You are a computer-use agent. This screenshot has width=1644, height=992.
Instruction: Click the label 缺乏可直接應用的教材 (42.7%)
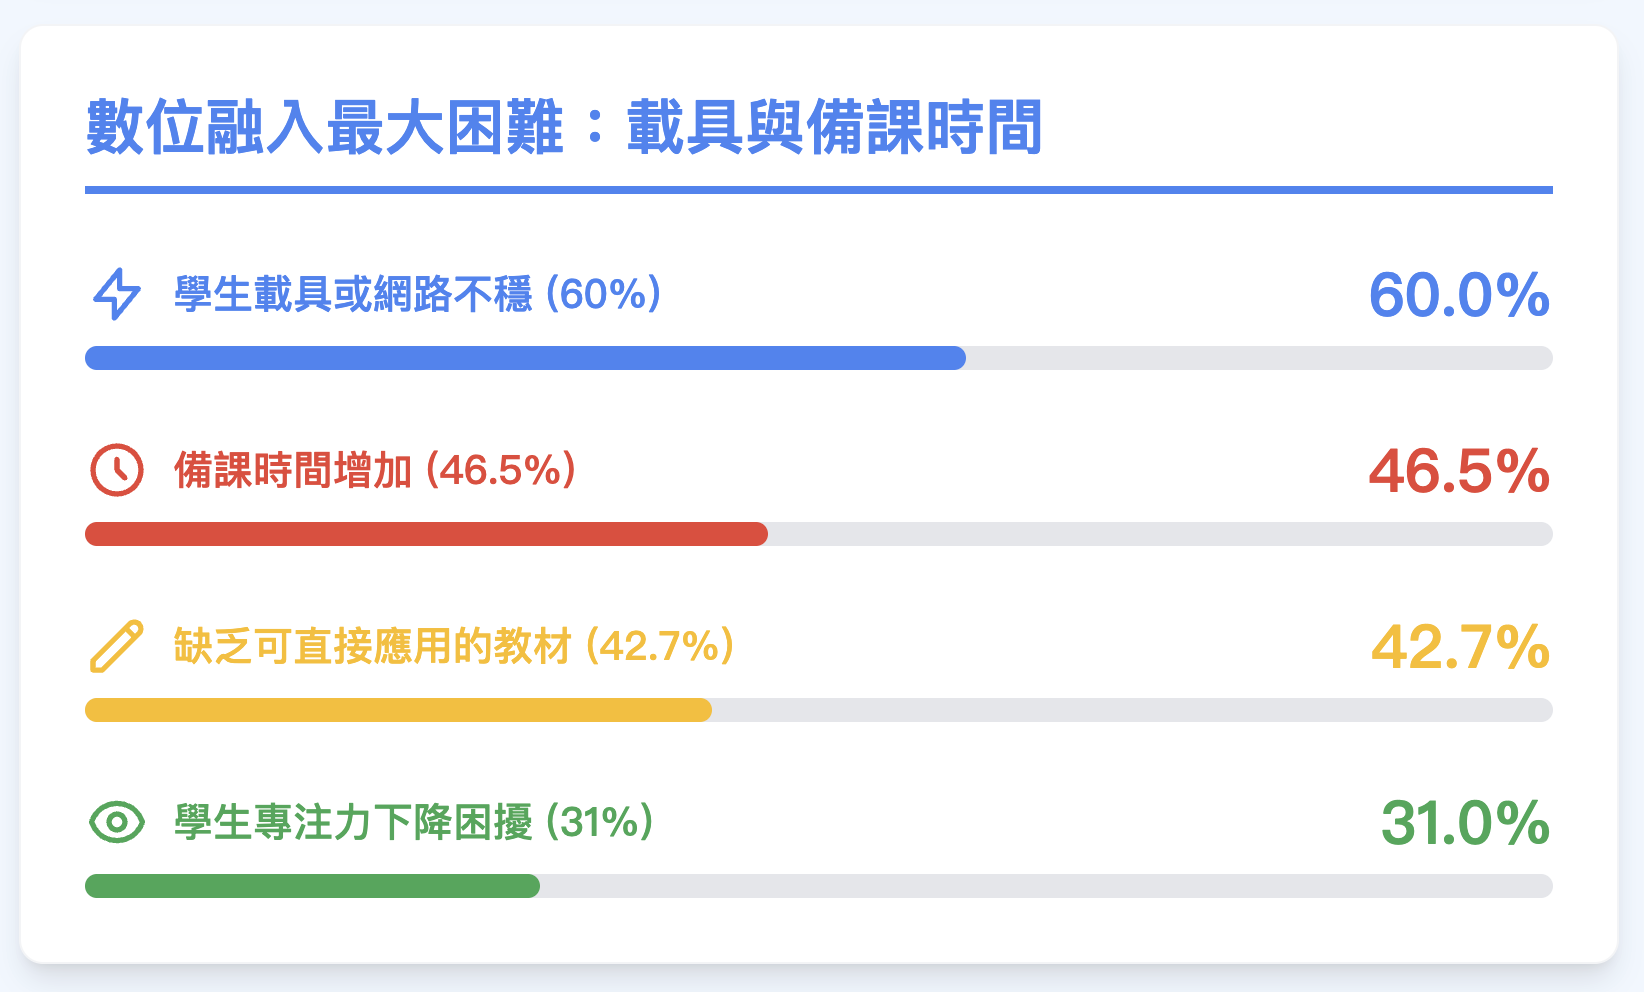(454, 646)
